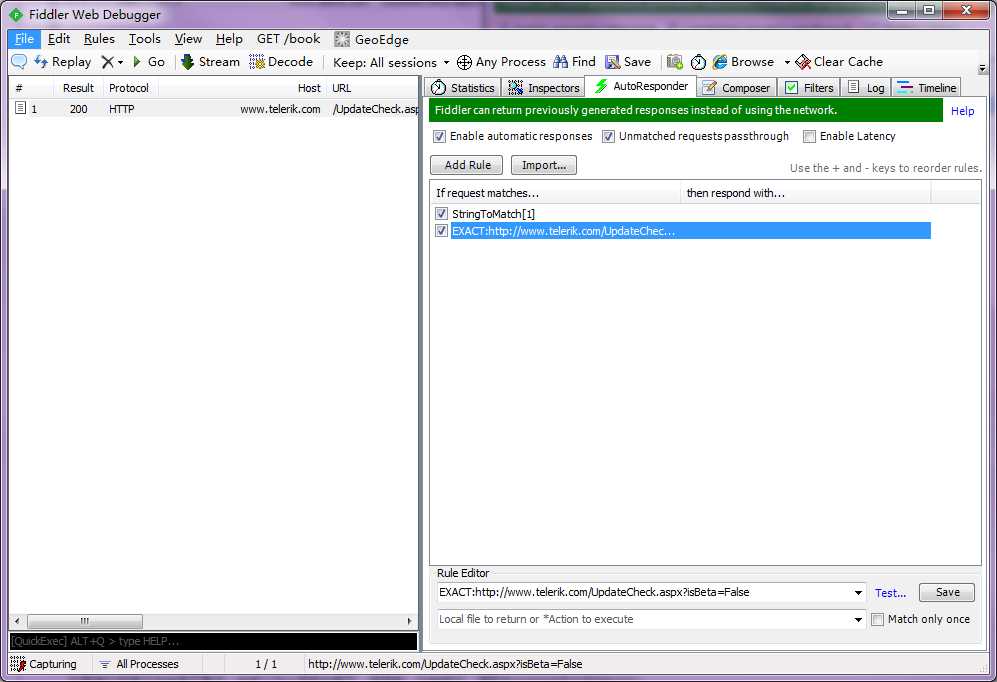This screenshot has width=997, height=682.
Task: Click the If request matches column header
Action: [554, 193]
